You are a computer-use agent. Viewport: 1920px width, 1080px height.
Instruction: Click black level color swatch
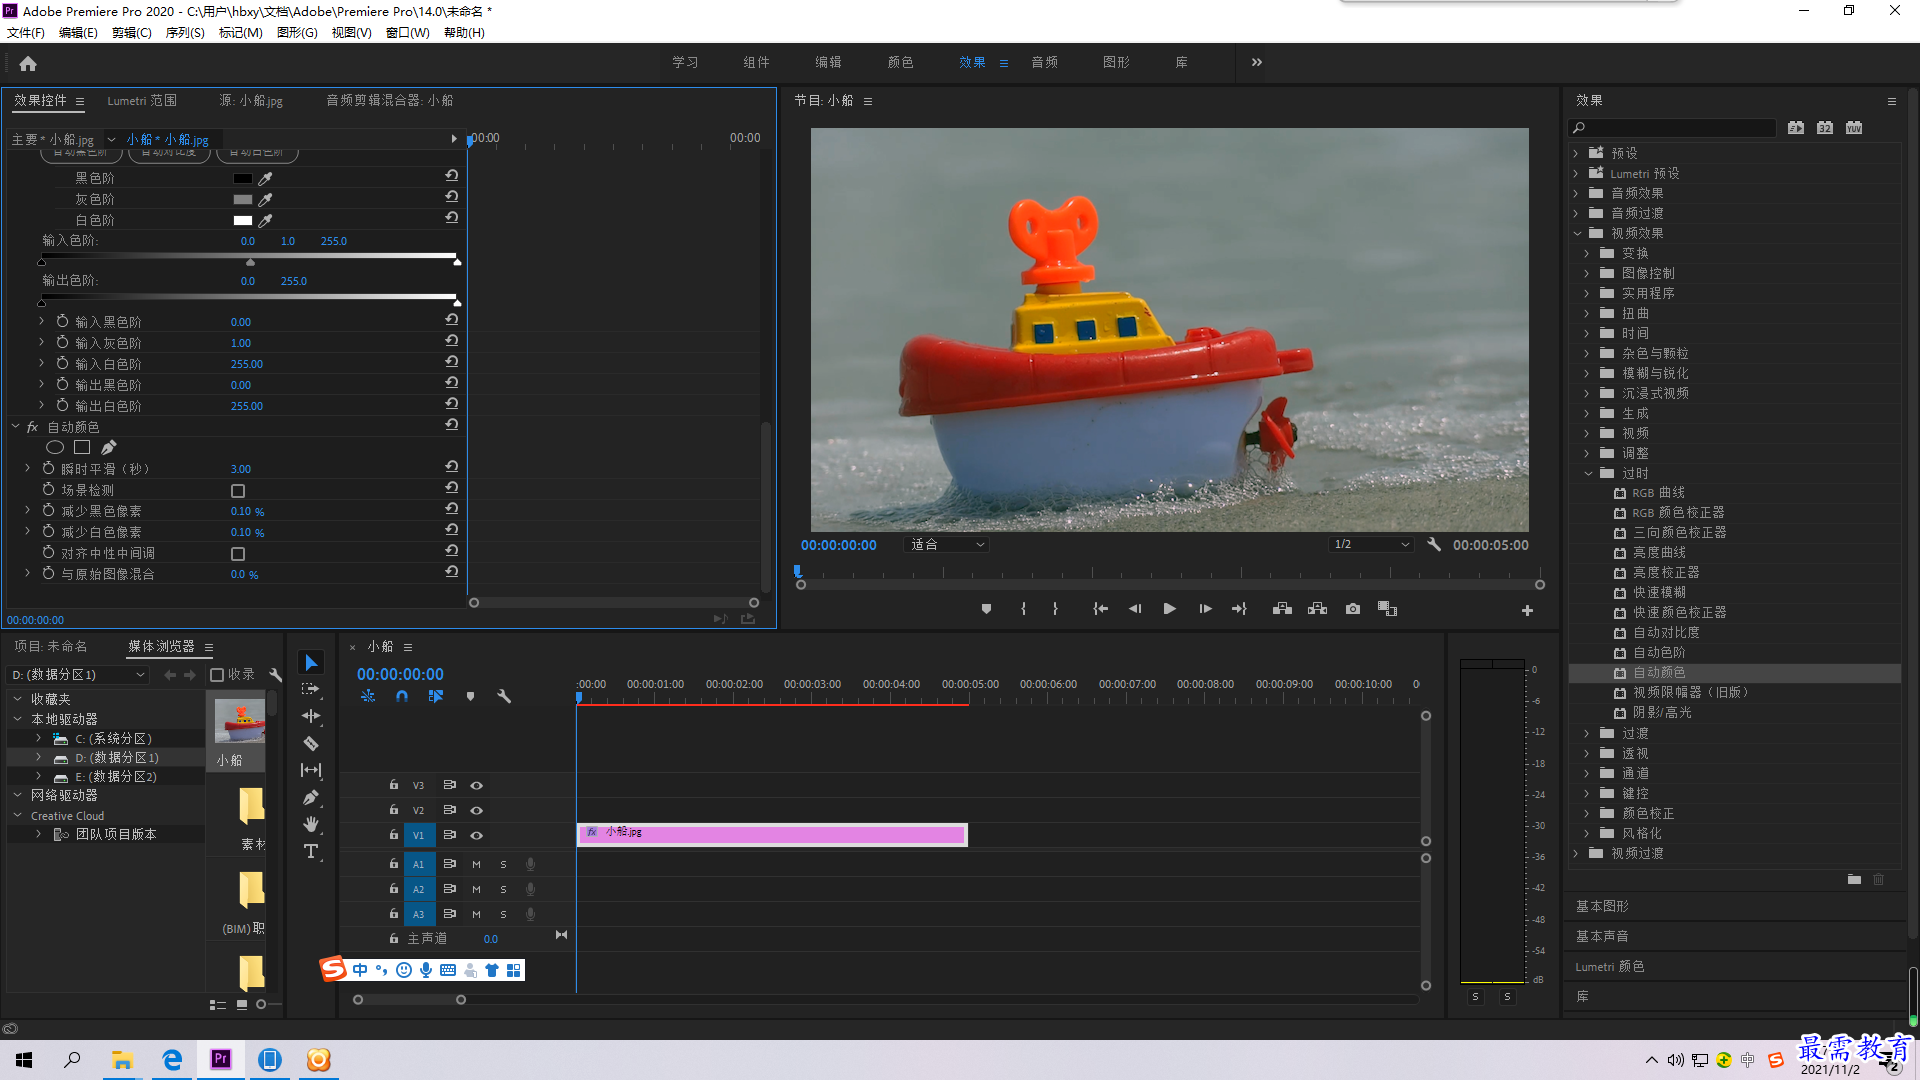coord(243,178)
